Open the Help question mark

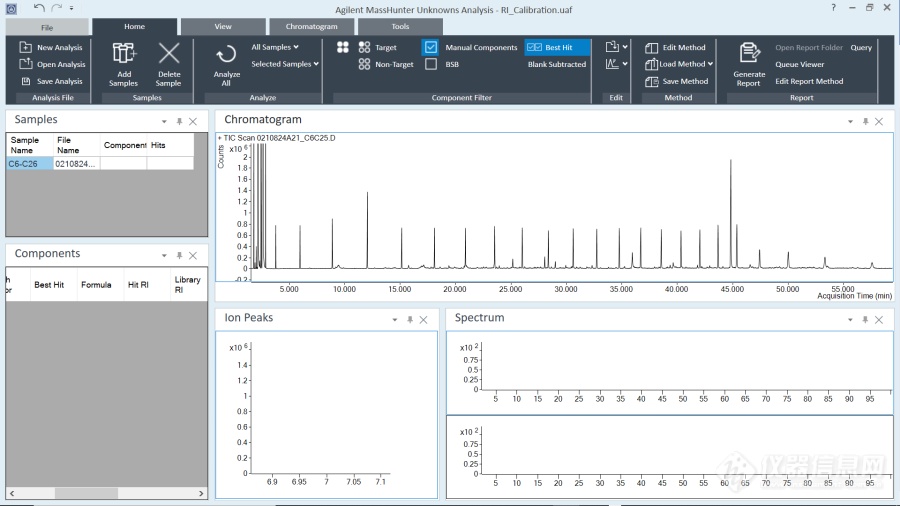pos(833,7)
